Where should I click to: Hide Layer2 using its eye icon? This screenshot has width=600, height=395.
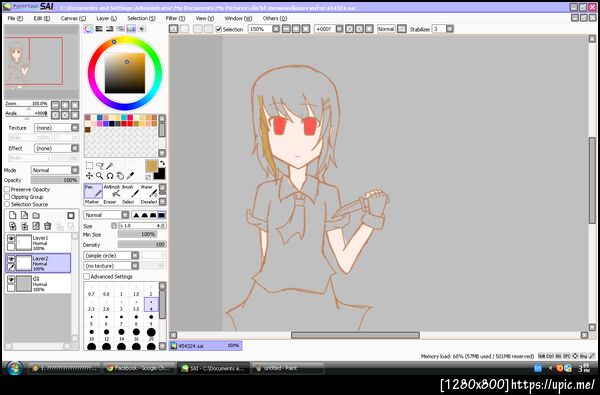click(11, 259)
